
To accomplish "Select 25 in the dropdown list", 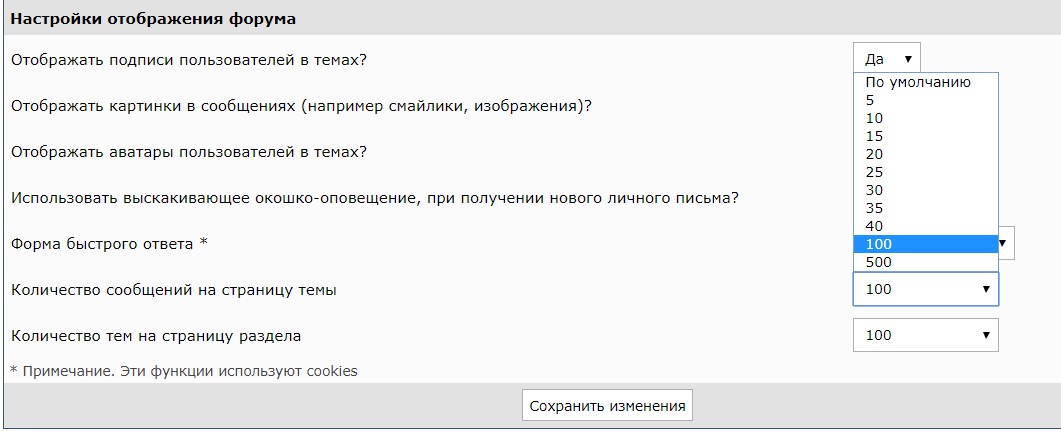I will (925, 172).
